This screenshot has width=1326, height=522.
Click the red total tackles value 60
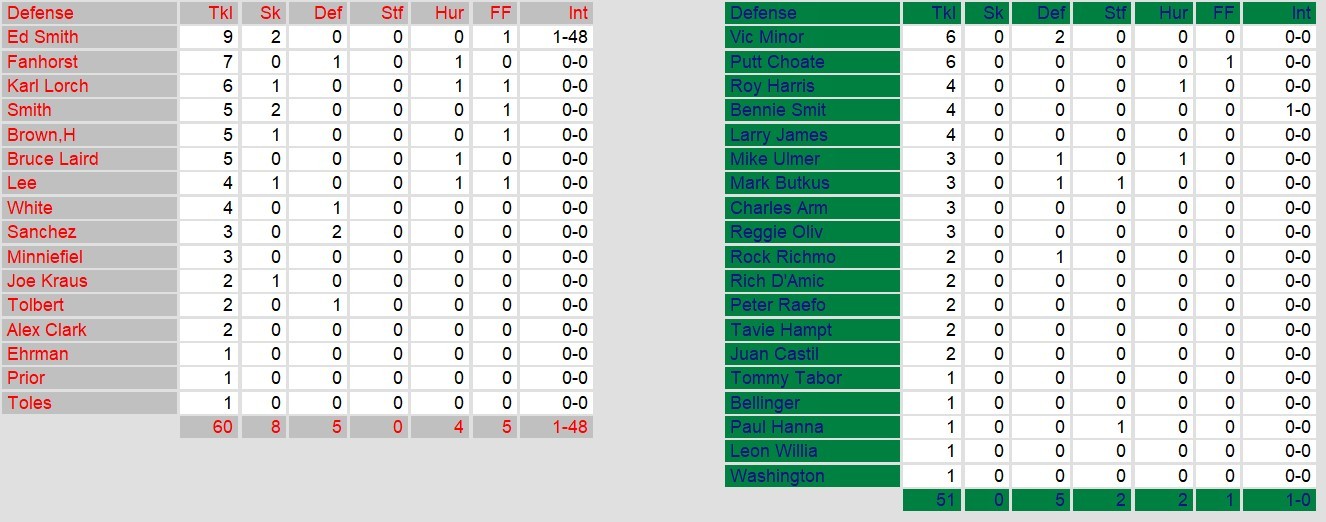point(221,427)
